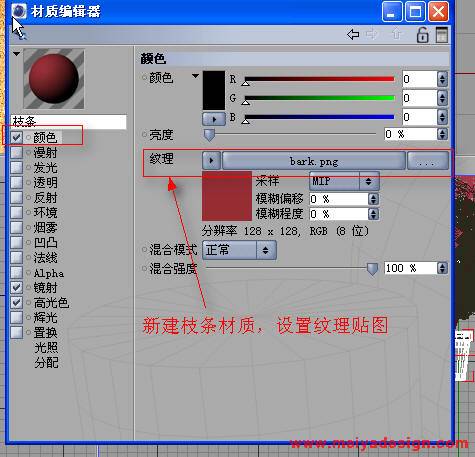Expand the material preview triangle menu
This screenshot has height=457, width=475.
tap(16, 53)
